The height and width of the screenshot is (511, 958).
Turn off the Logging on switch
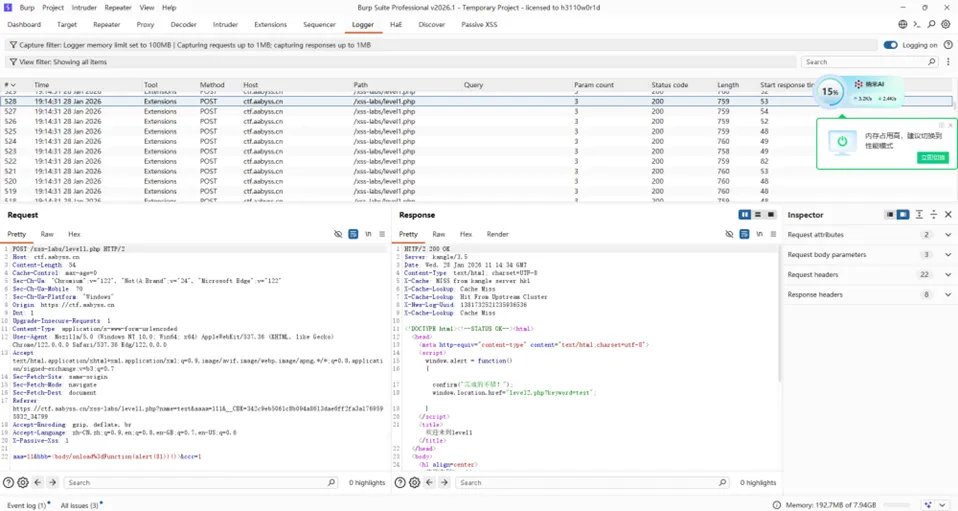coord(890,45)
